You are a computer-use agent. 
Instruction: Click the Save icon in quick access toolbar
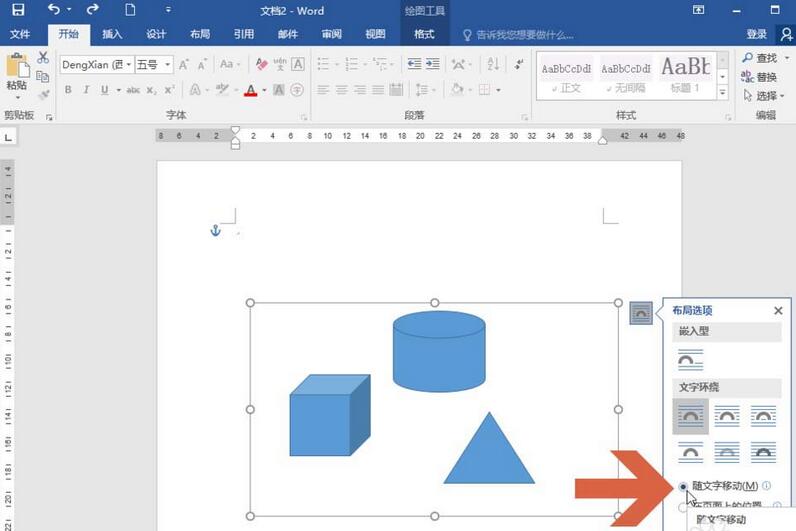tap(17, 10)
